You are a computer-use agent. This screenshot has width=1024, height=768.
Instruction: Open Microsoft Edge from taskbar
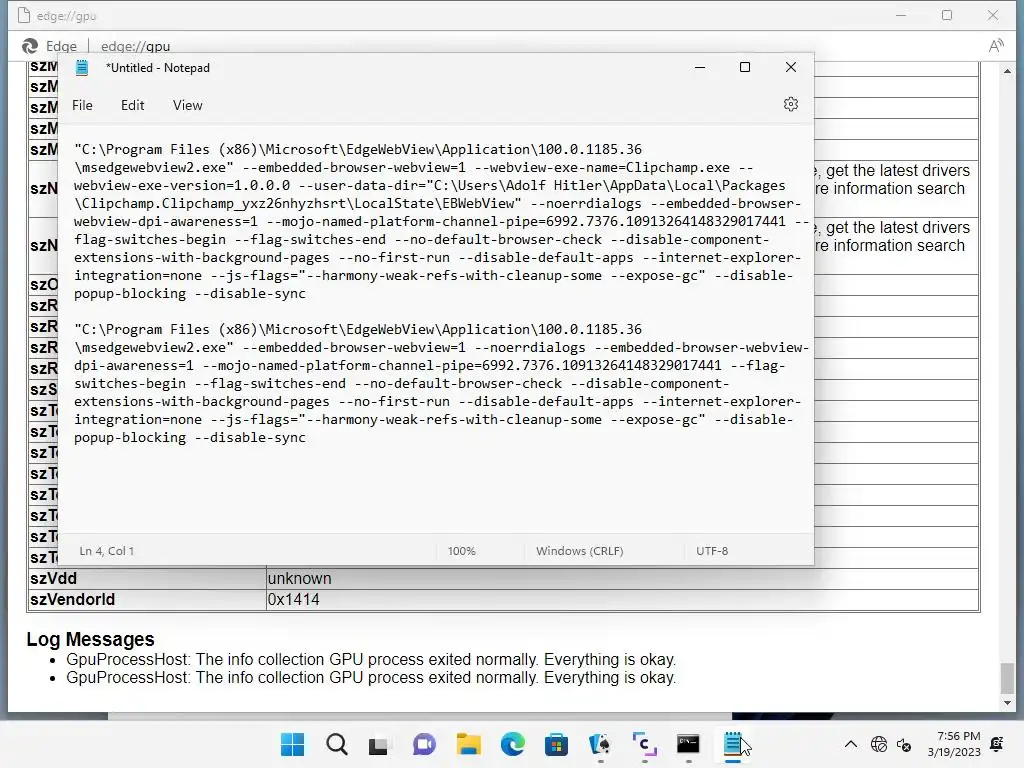(x=513, y=744)
